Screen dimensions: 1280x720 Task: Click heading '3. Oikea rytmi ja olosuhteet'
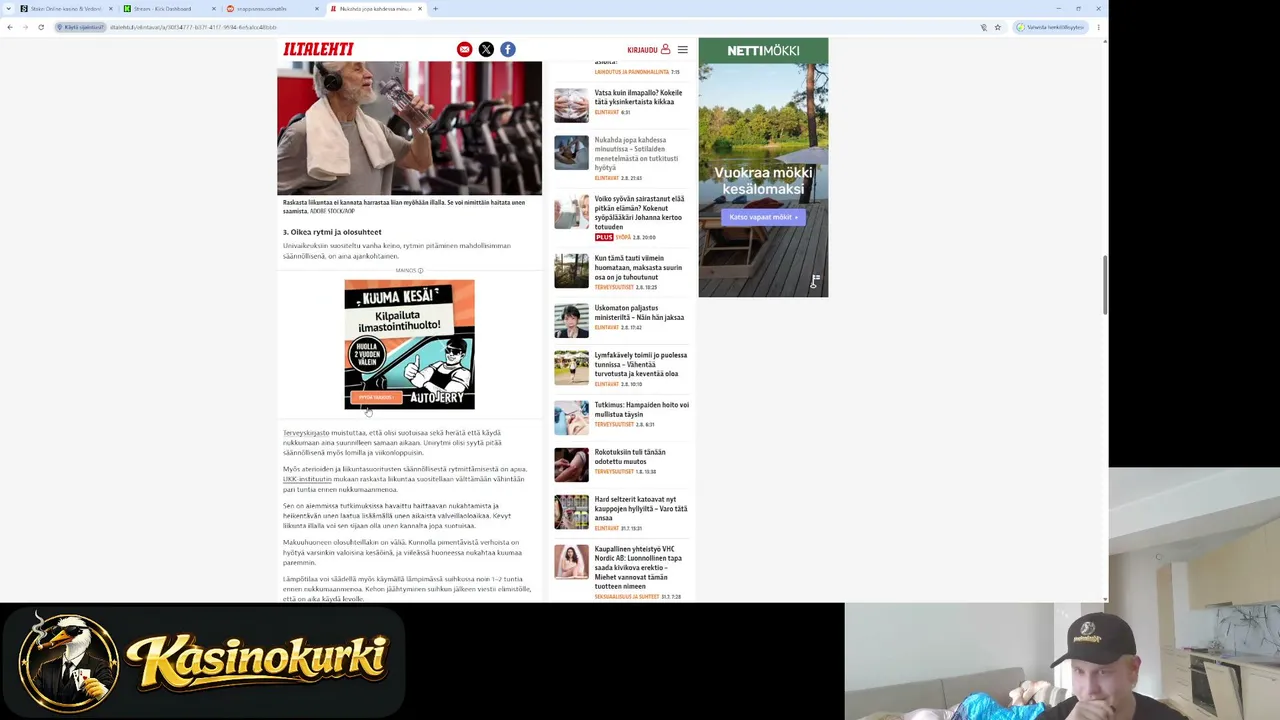332,232
